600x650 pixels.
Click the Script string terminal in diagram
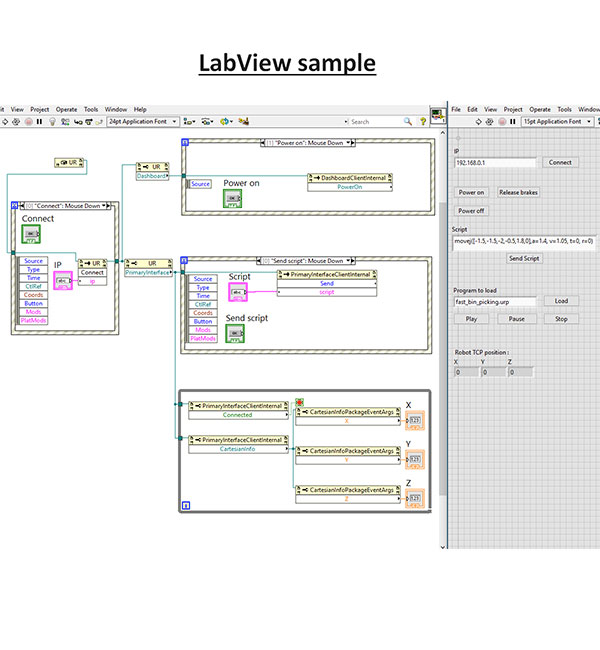pos(238,292)
